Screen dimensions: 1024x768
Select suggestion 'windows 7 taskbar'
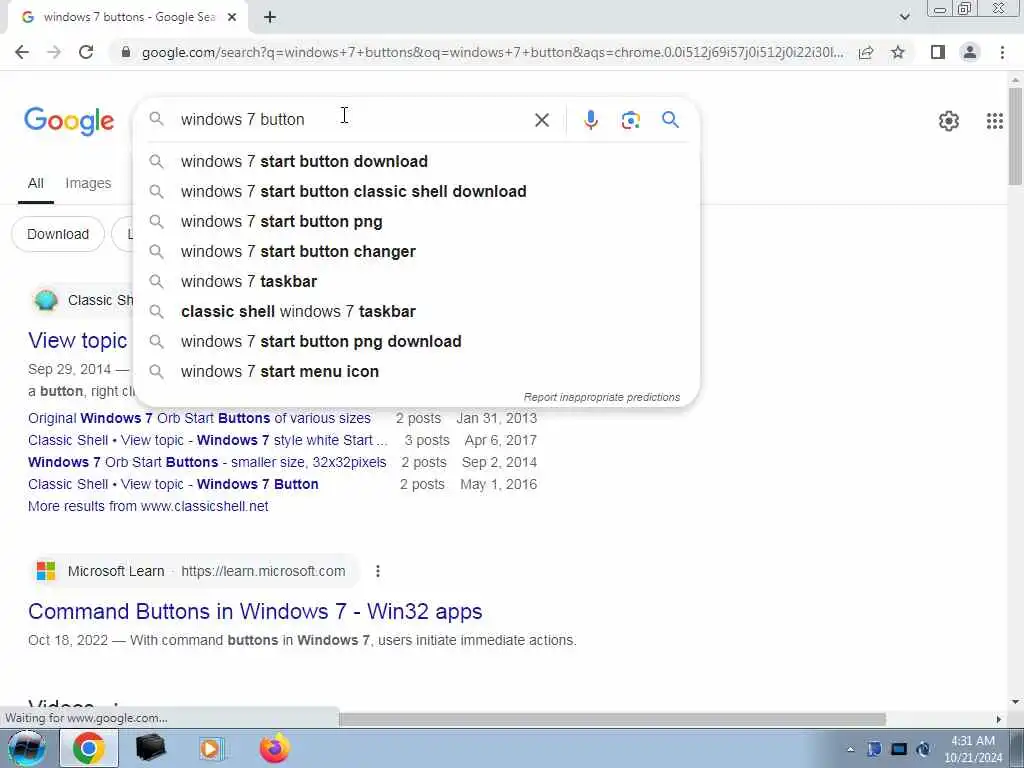[x=417, y=281]
